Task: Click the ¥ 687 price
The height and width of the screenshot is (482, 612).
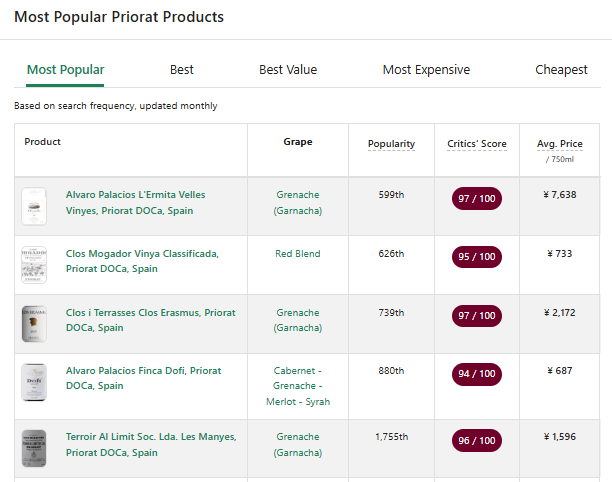Action: pyautogui.click(x=560, y=371)
